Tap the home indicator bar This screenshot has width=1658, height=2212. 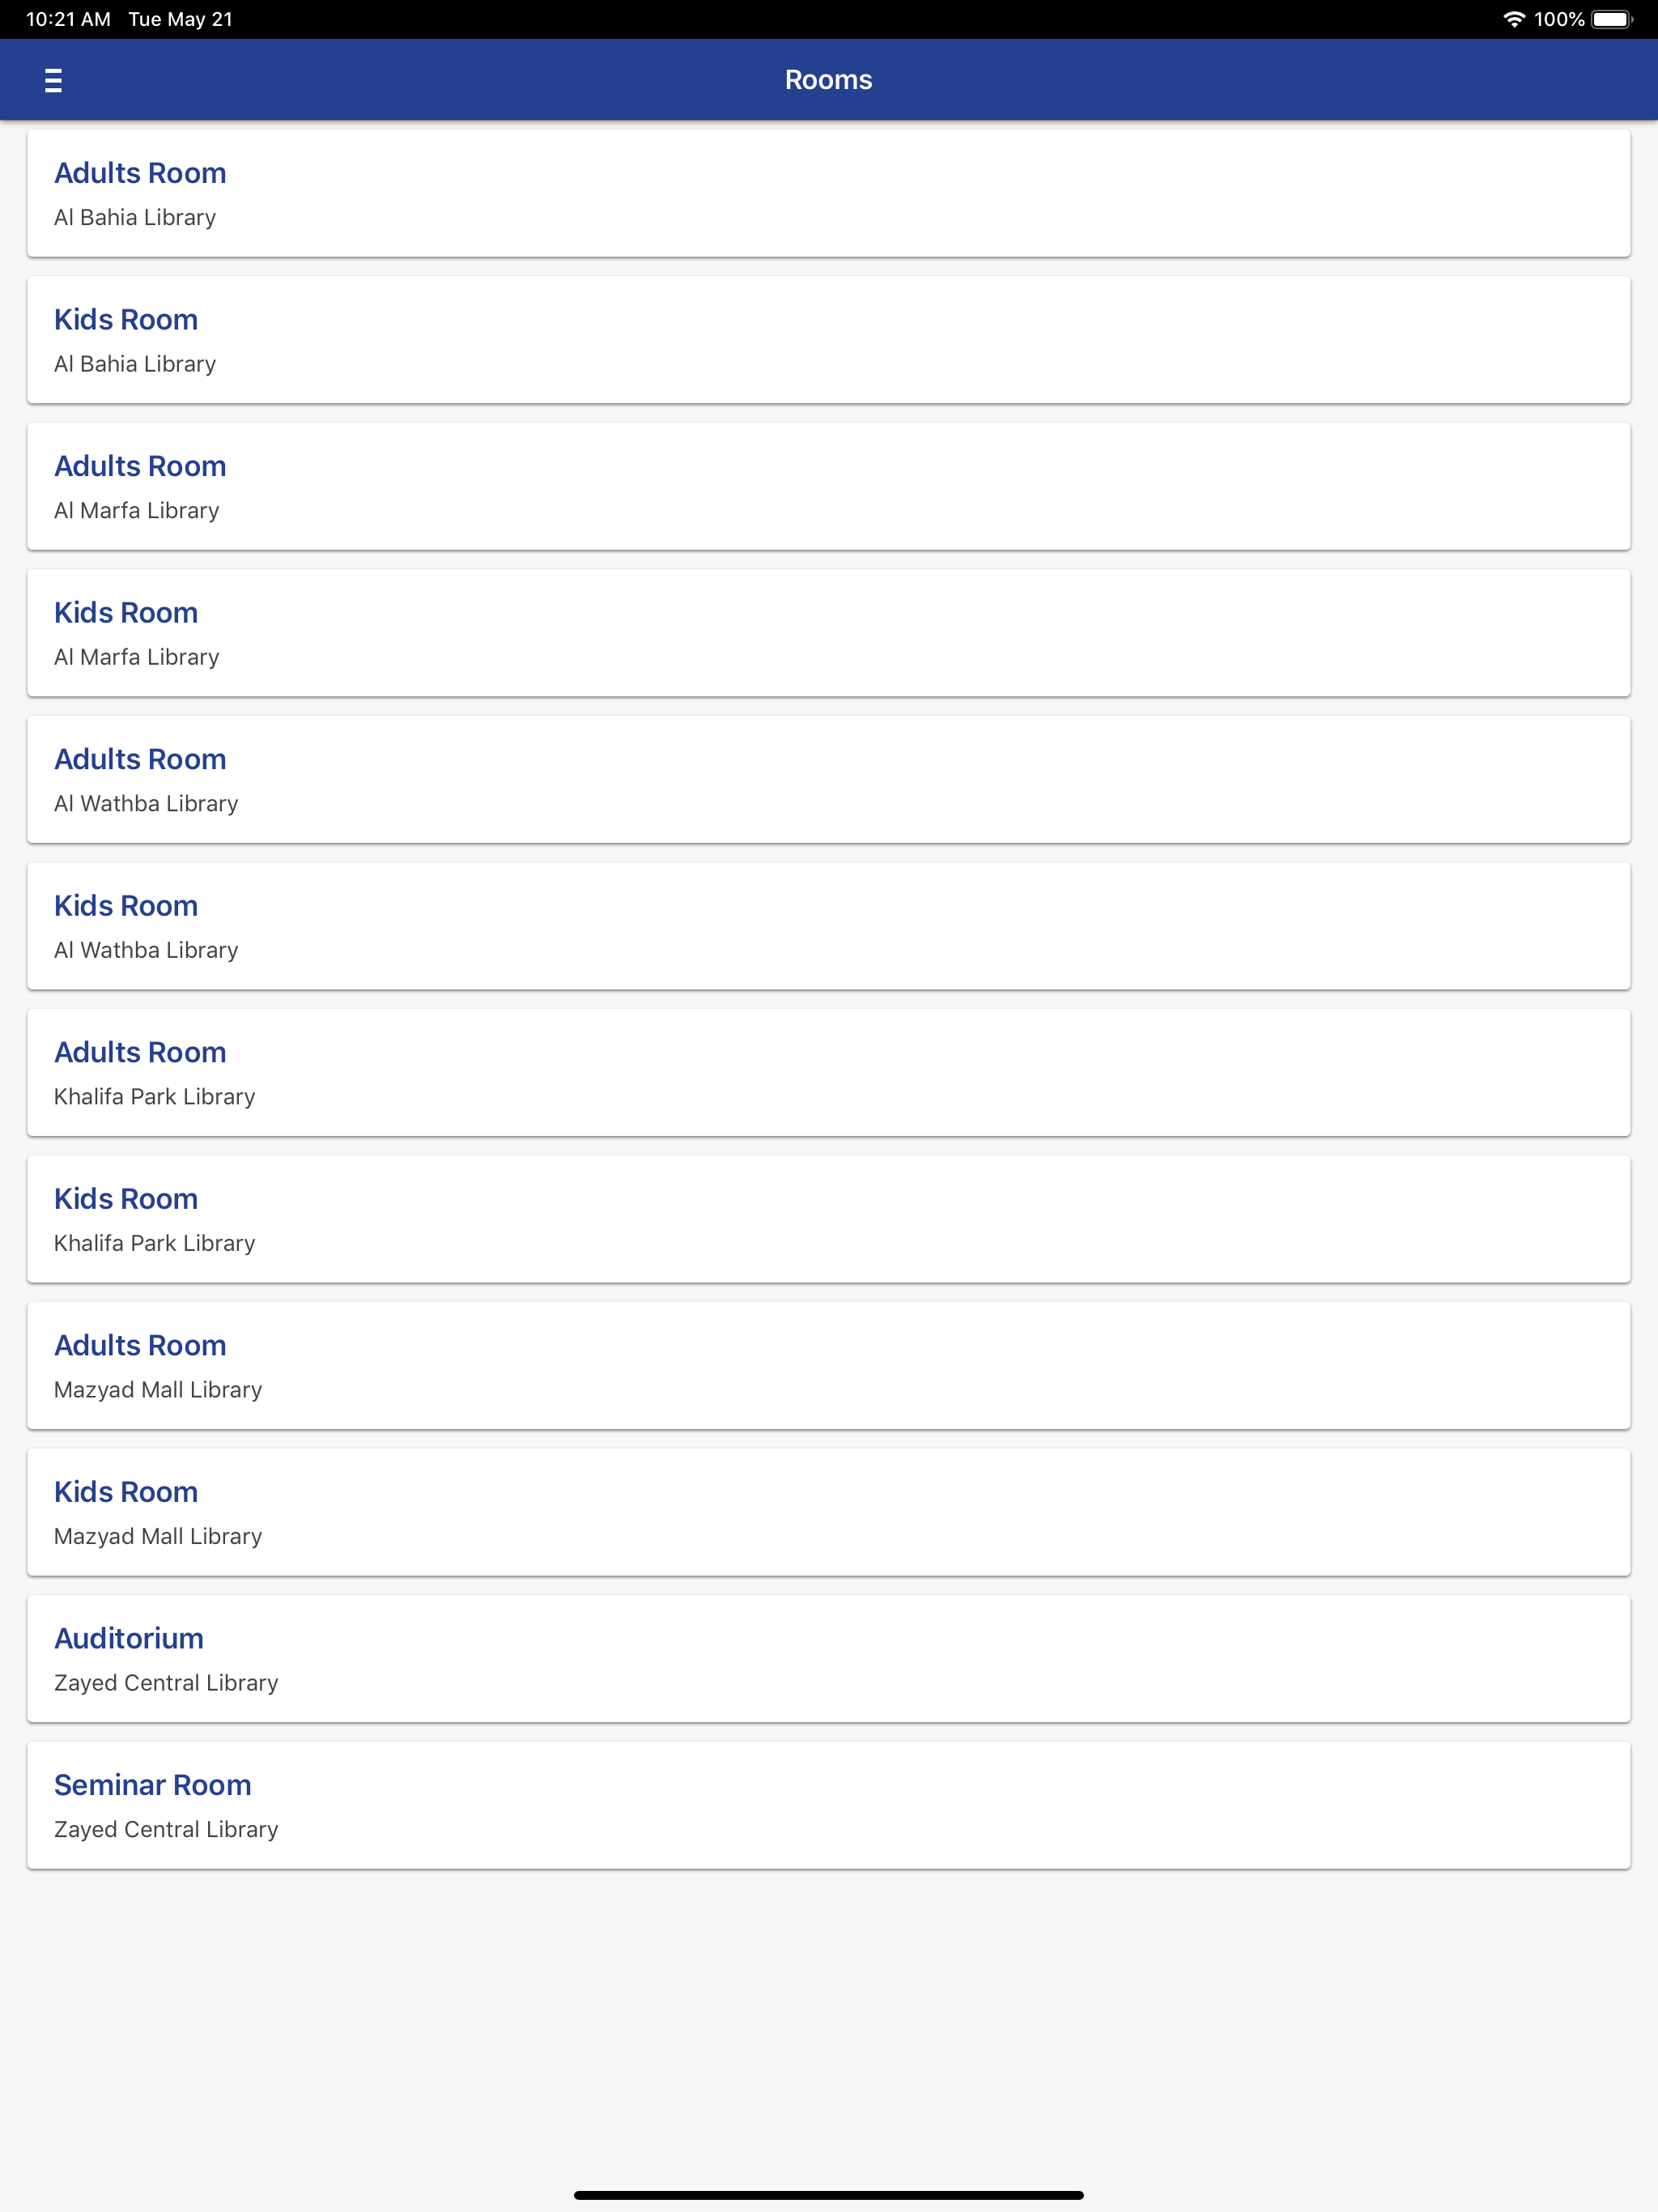[828, 2195]
